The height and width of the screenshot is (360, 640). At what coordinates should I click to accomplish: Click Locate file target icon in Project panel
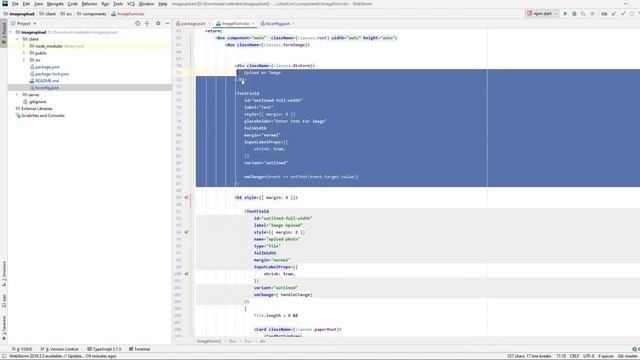click(x=138, y=24)
